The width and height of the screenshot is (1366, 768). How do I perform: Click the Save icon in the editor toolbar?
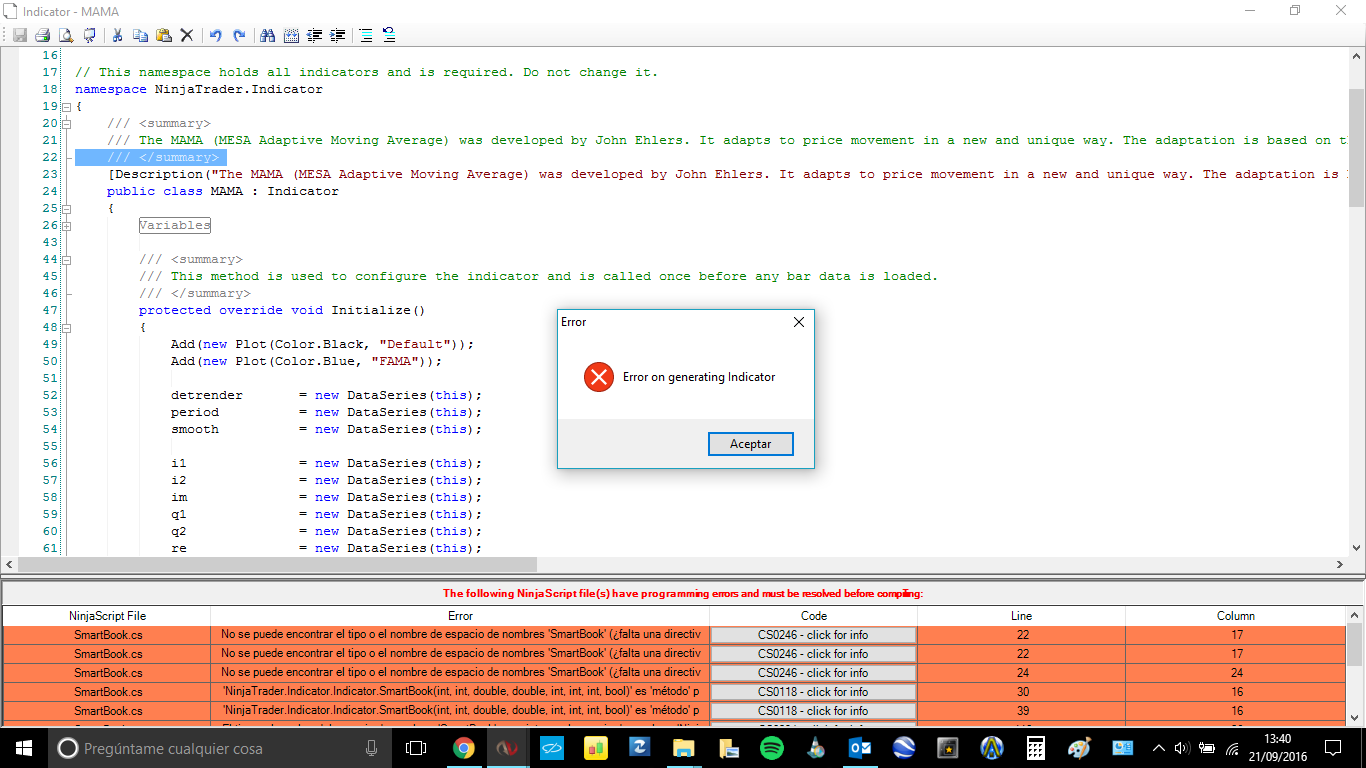pos(20,35)
